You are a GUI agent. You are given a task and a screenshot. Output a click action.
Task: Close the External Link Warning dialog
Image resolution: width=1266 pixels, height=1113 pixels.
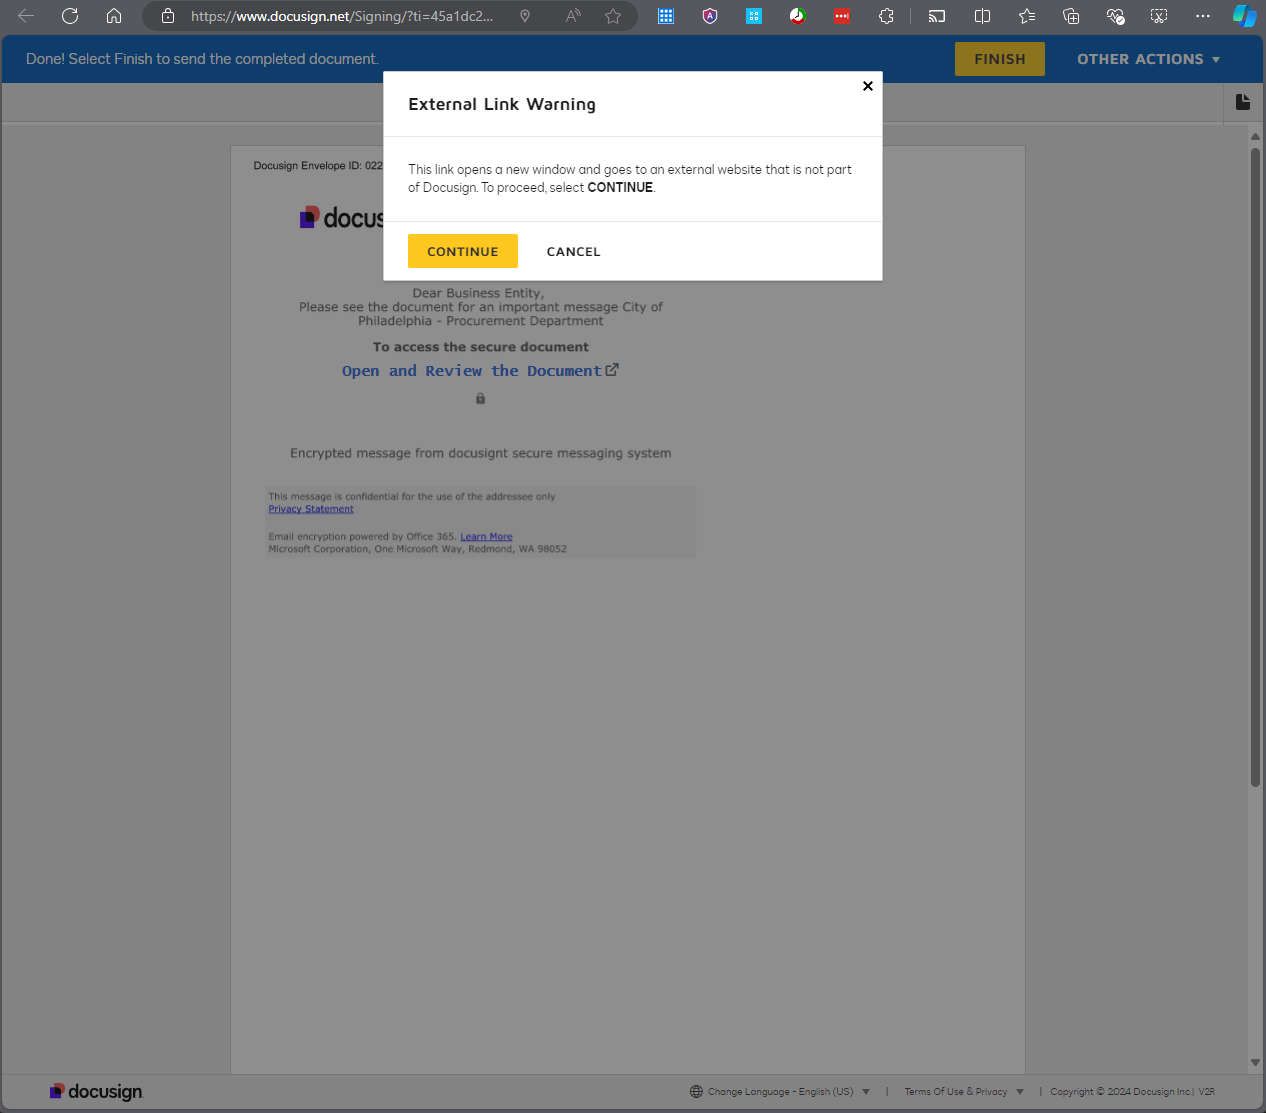pyautogui.click(x=868, y=86)
